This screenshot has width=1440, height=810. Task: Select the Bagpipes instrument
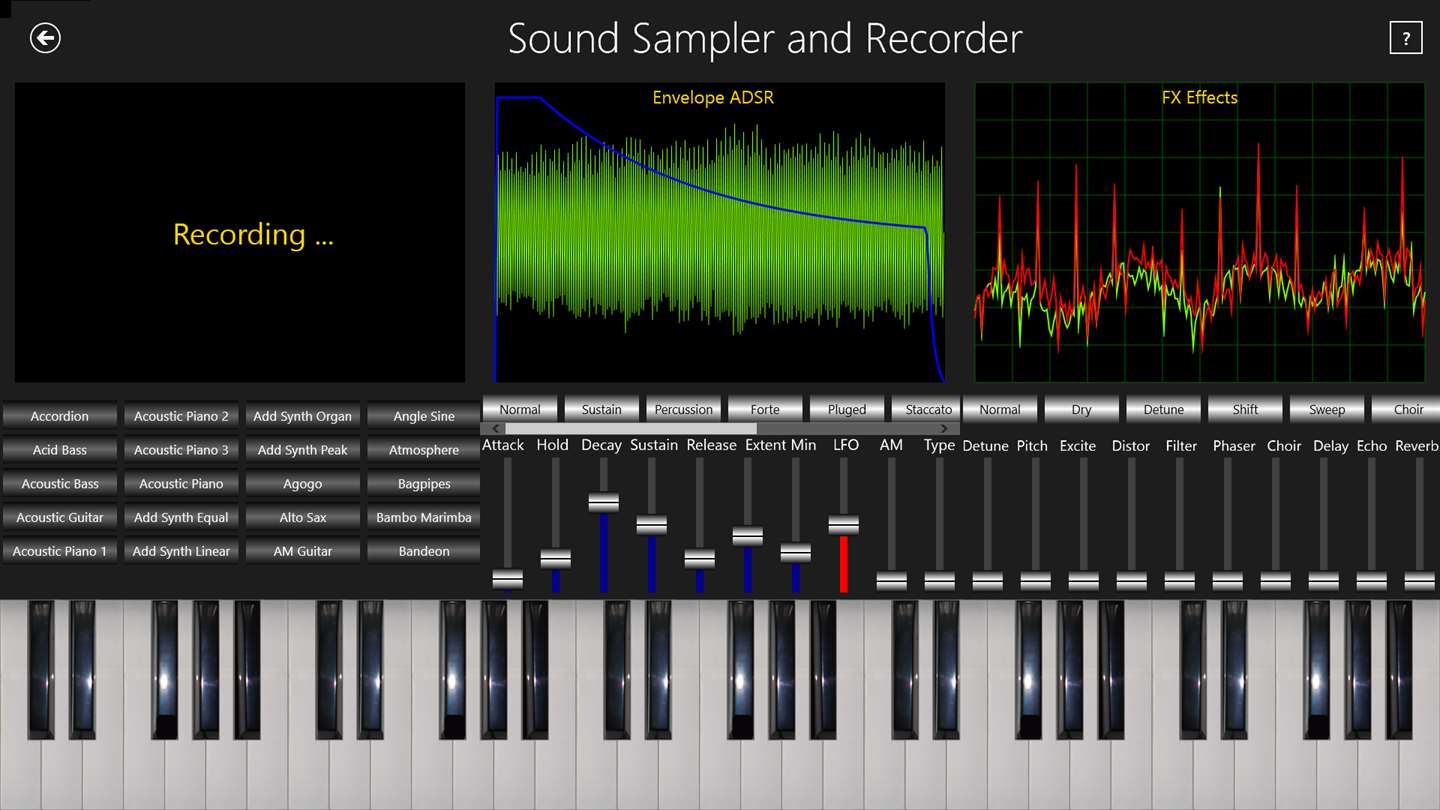(x=424, y=484)
